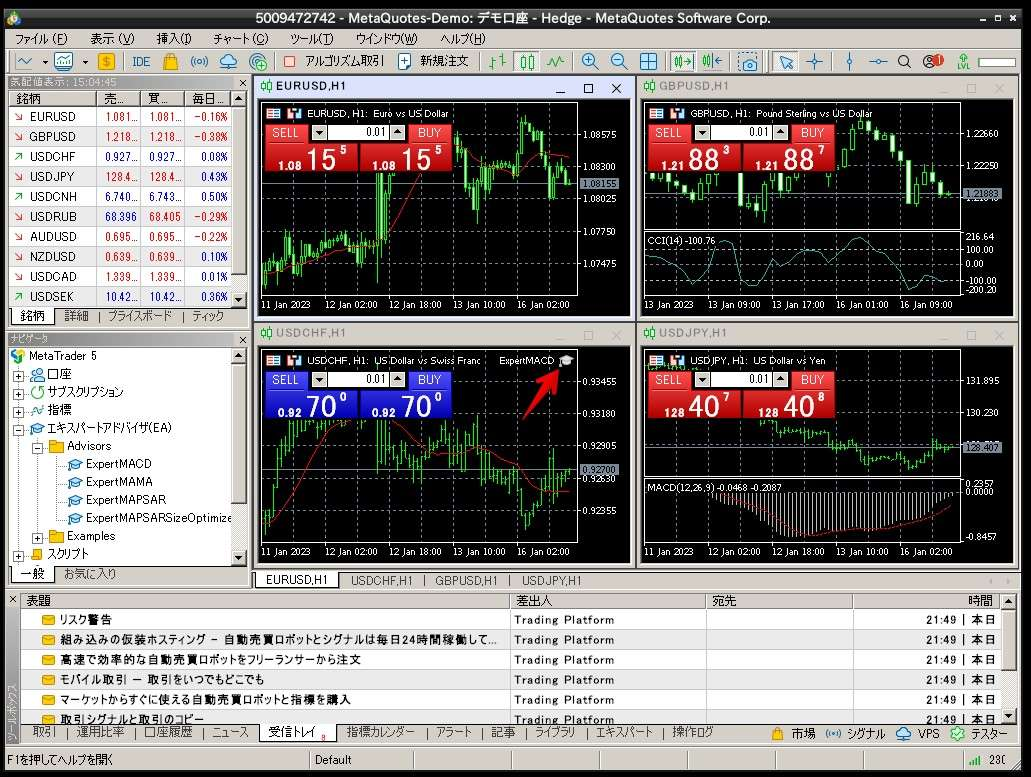Select candlestick chart display mode
The height and width of the screenshot is (777, 1031).
(527, 62)
